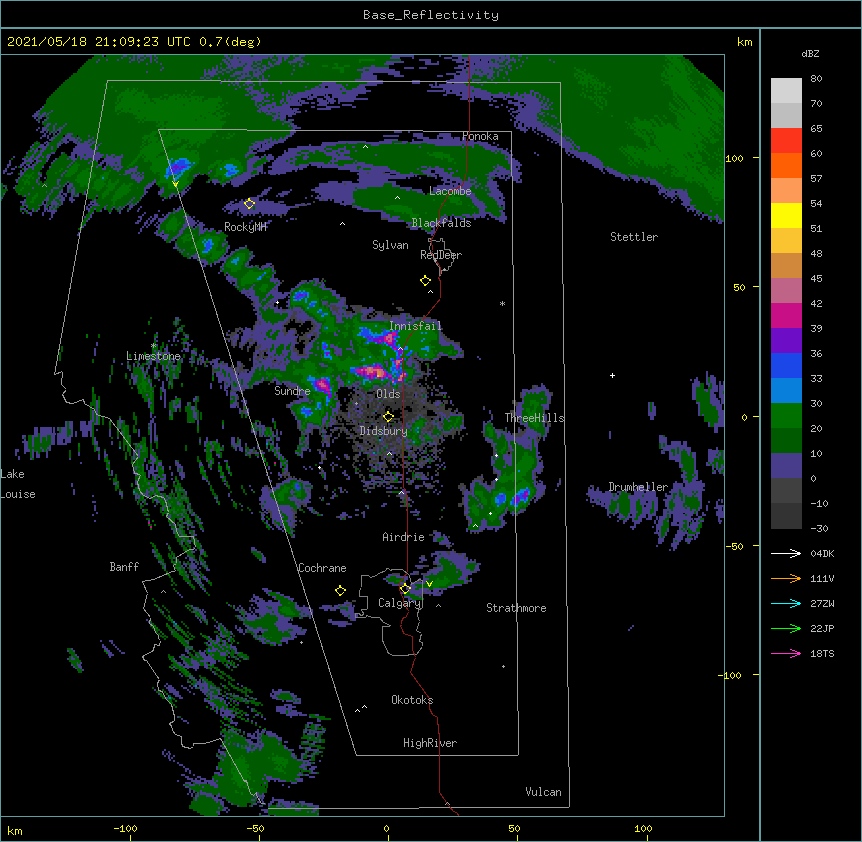862x842 pixels.
Task: Pick the red swatch below the 65 label
Action: point(786,140)
